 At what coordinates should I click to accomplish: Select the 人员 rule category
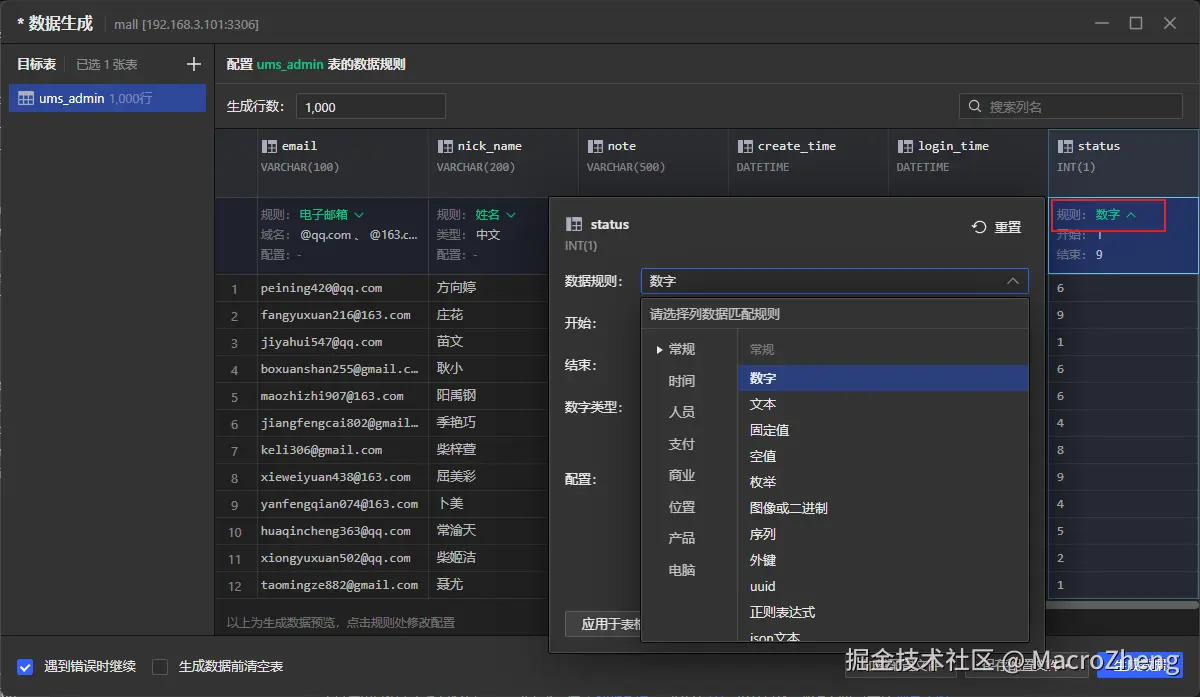682,412
